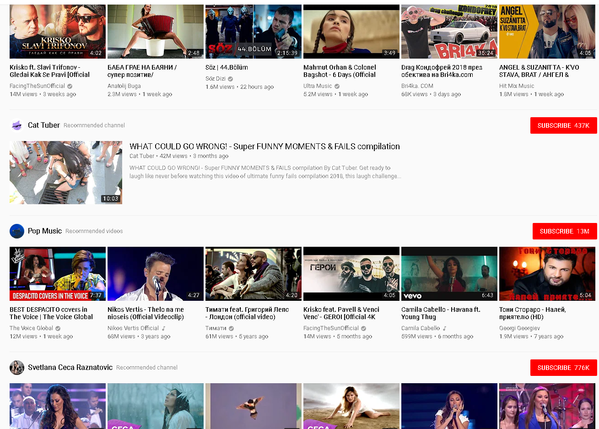
Task: Play the Тимати feat. Григорий Лепс thumbnail
Action: point(253,274)
